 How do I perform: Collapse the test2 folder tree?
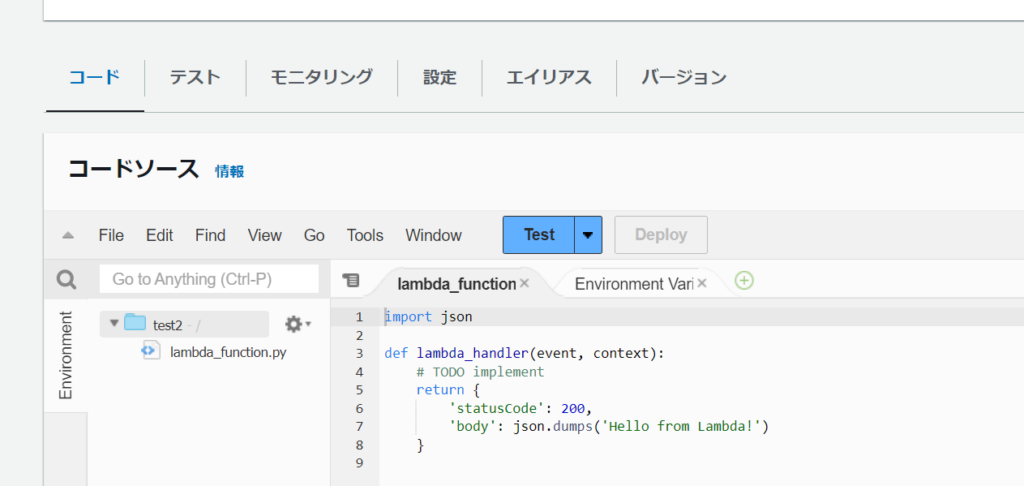(x=114, y=323)
